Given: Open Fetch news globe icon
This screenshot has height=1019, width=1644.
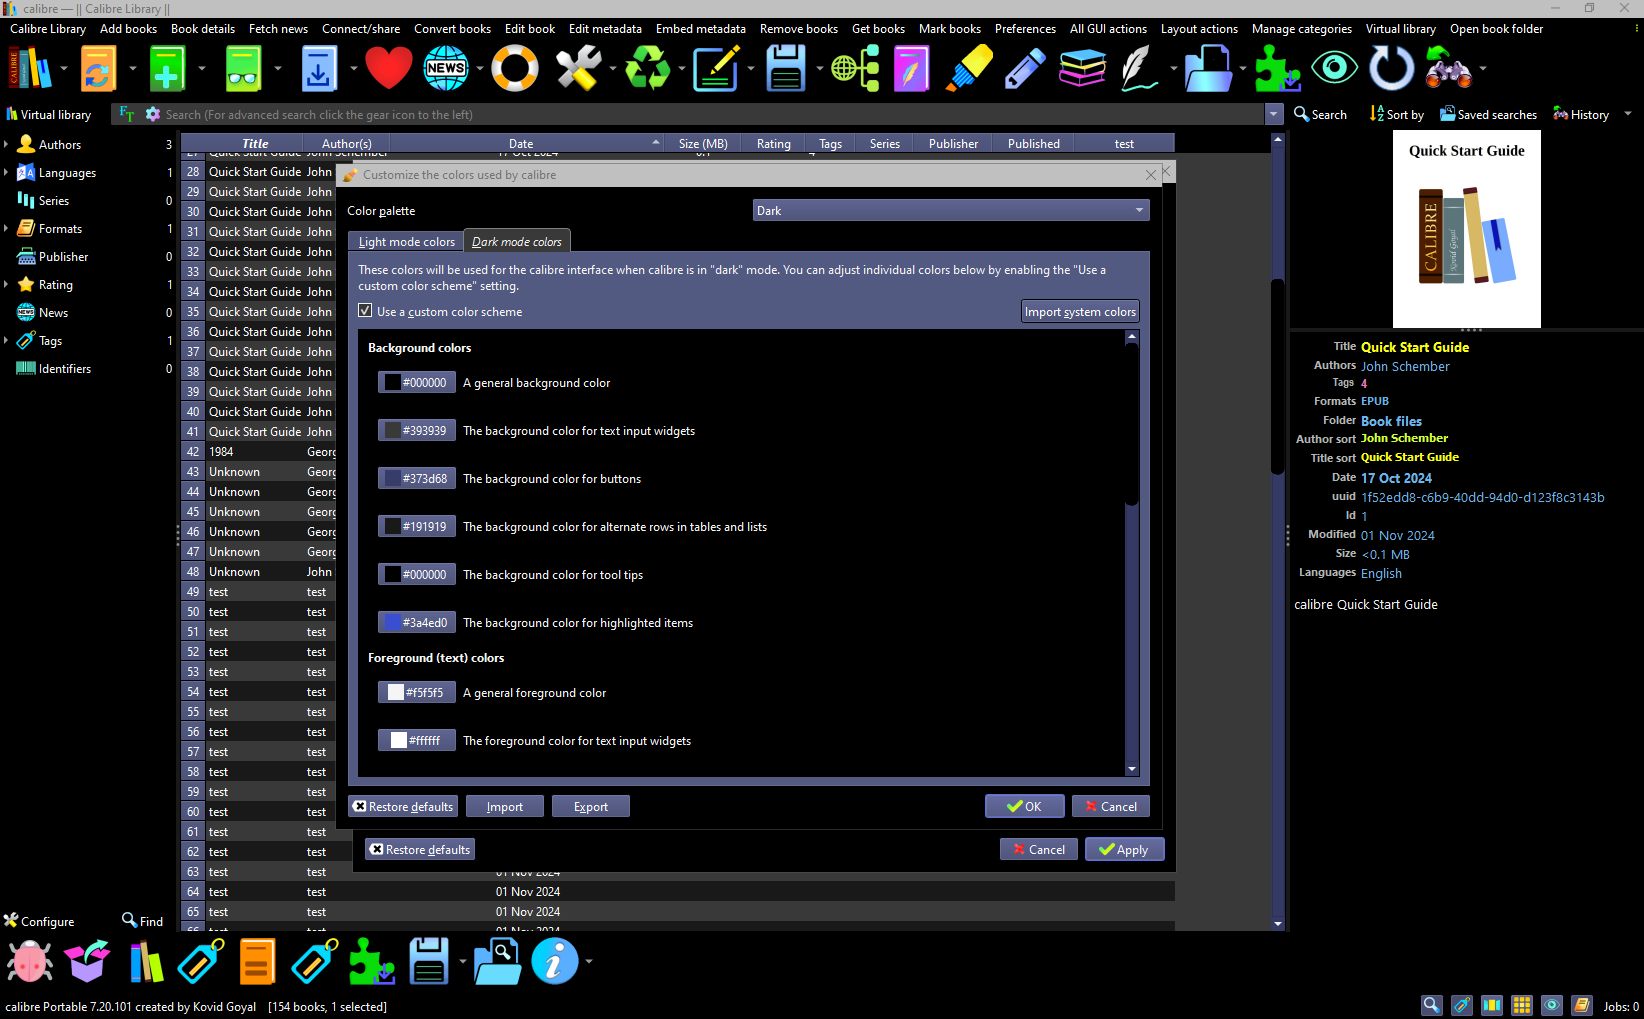Looking at the screenshot, I should [446, 68].
